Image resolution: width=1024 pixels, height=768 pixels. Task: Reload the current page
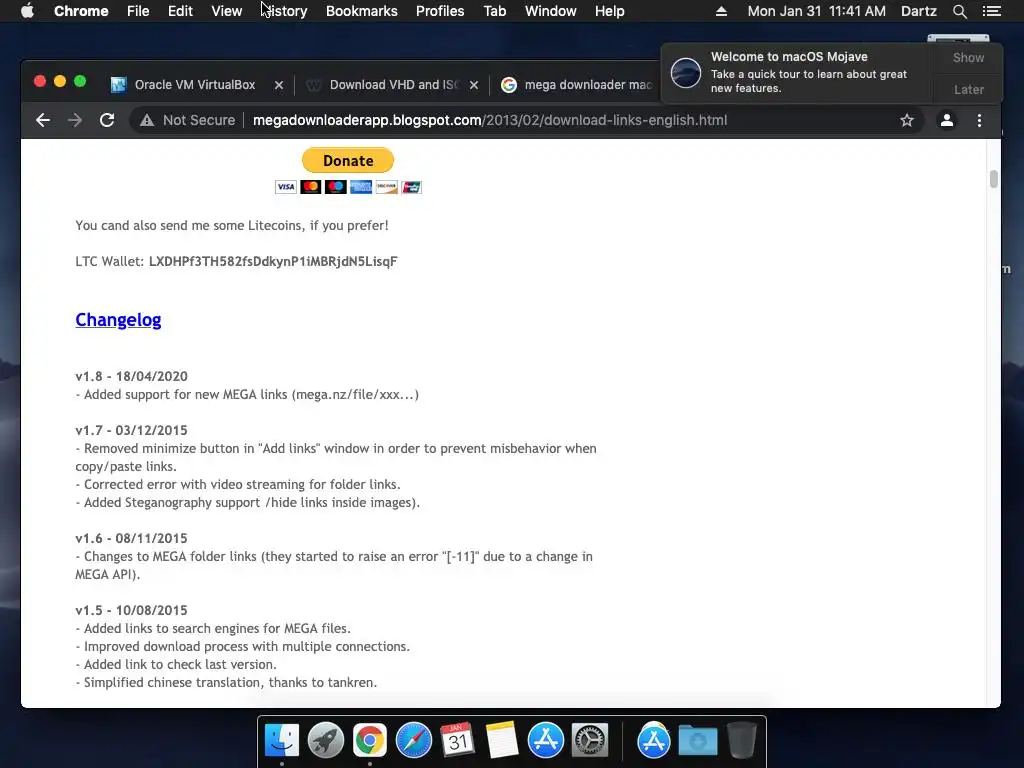(x=107, y=120)
